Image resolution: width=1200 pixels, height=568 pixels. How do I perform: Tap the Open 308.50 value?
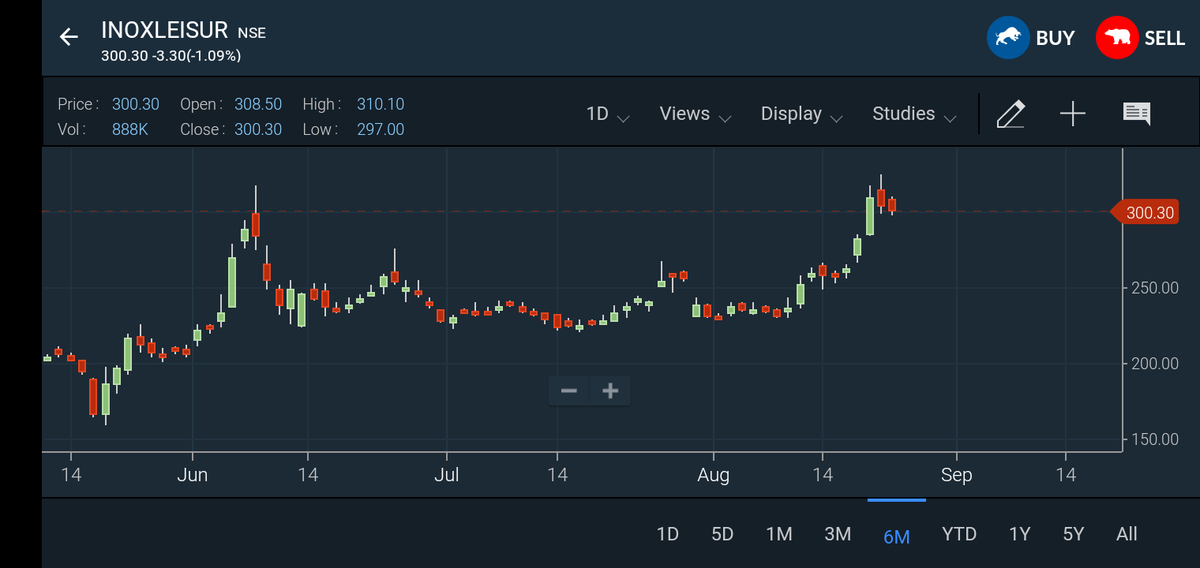[x=258, y=104]
